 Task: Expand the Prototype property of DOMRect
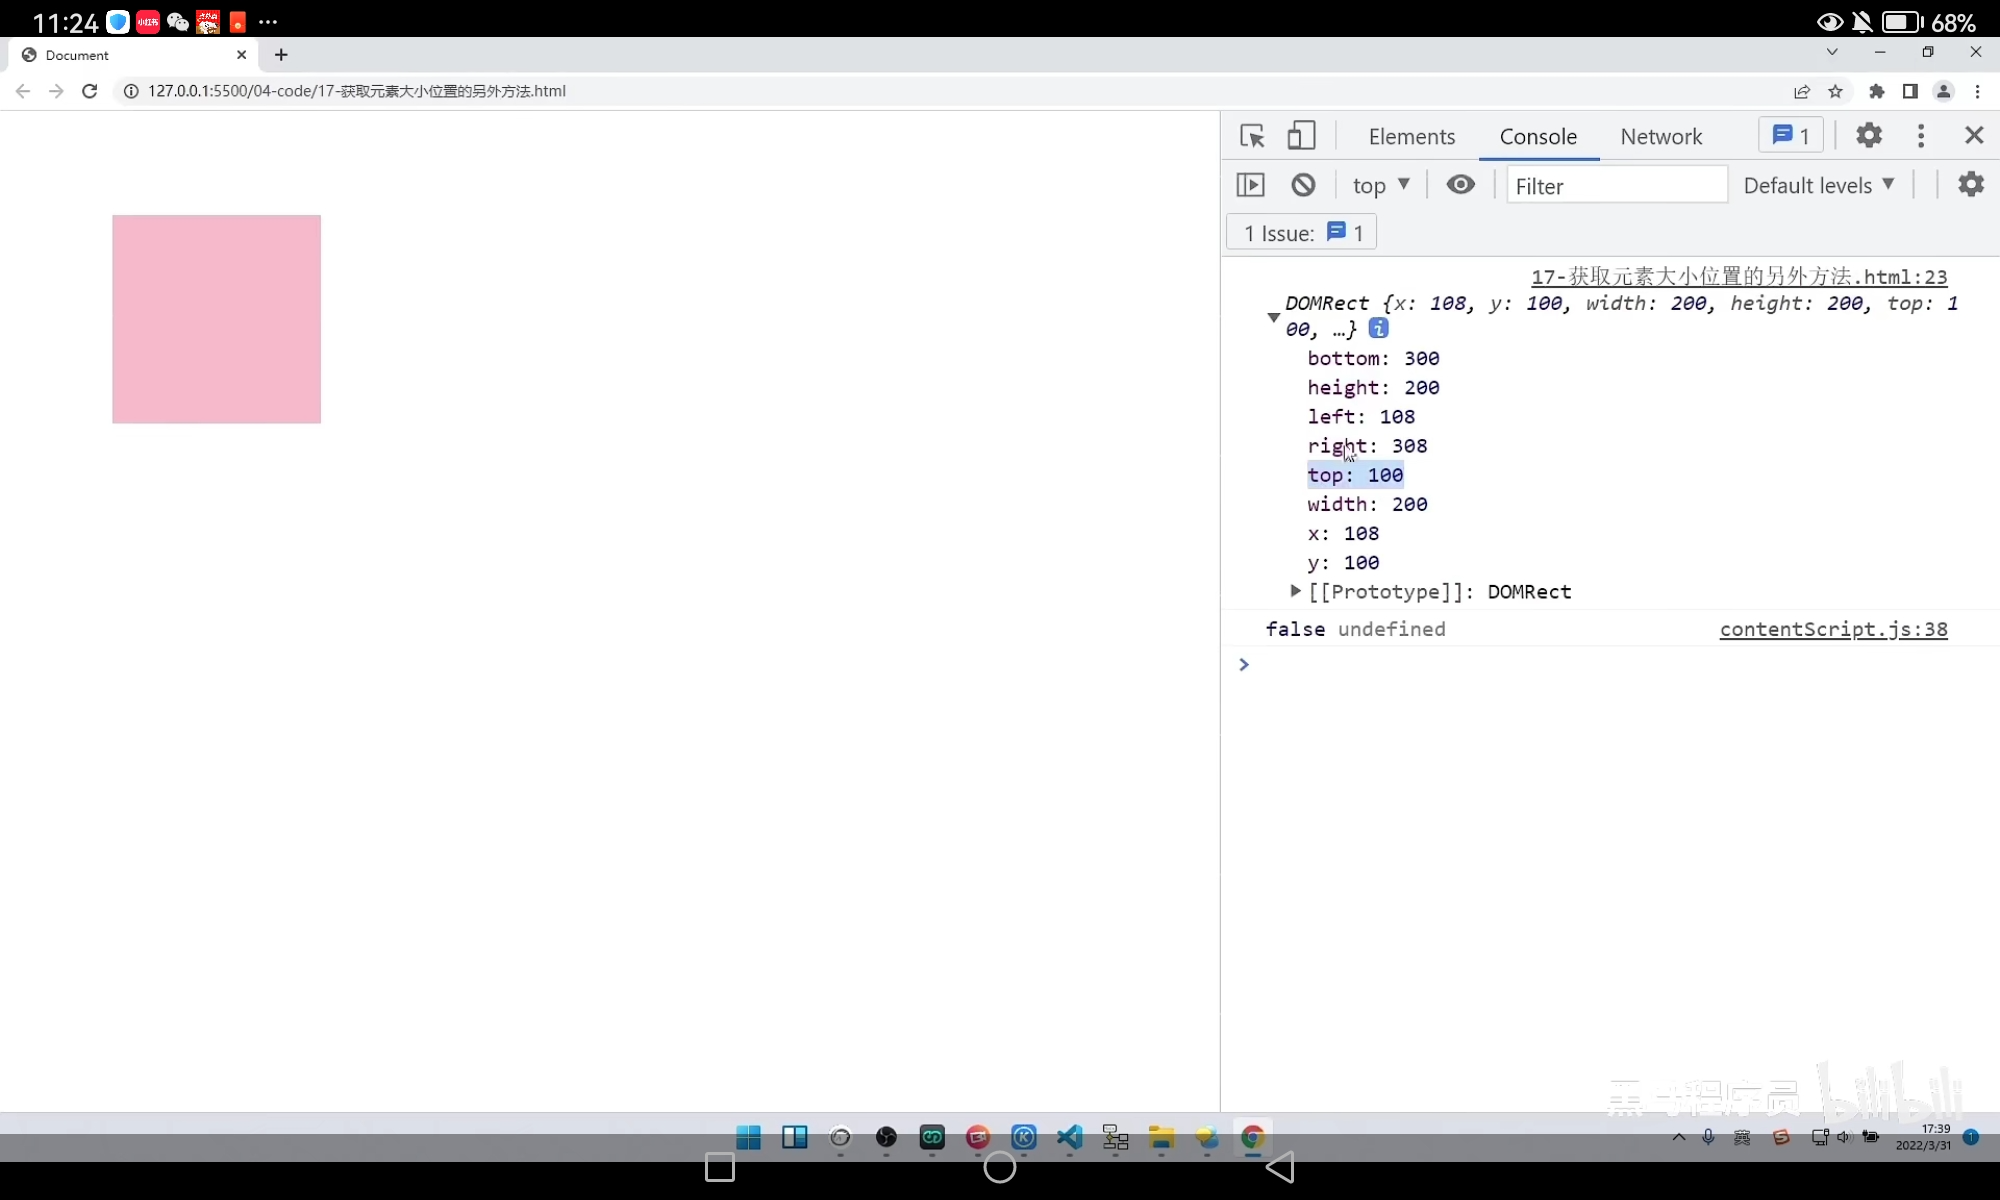click(1295, 591)
